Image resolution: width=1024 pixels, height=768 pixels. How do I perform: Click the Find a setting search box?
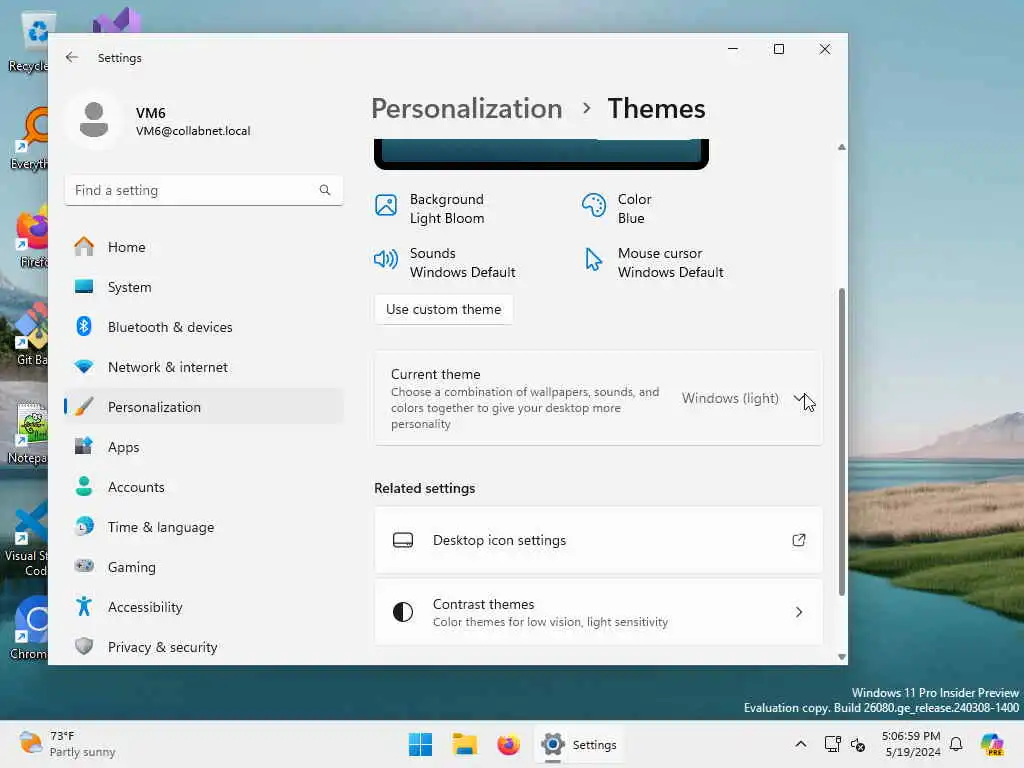(x=204, y=190)
